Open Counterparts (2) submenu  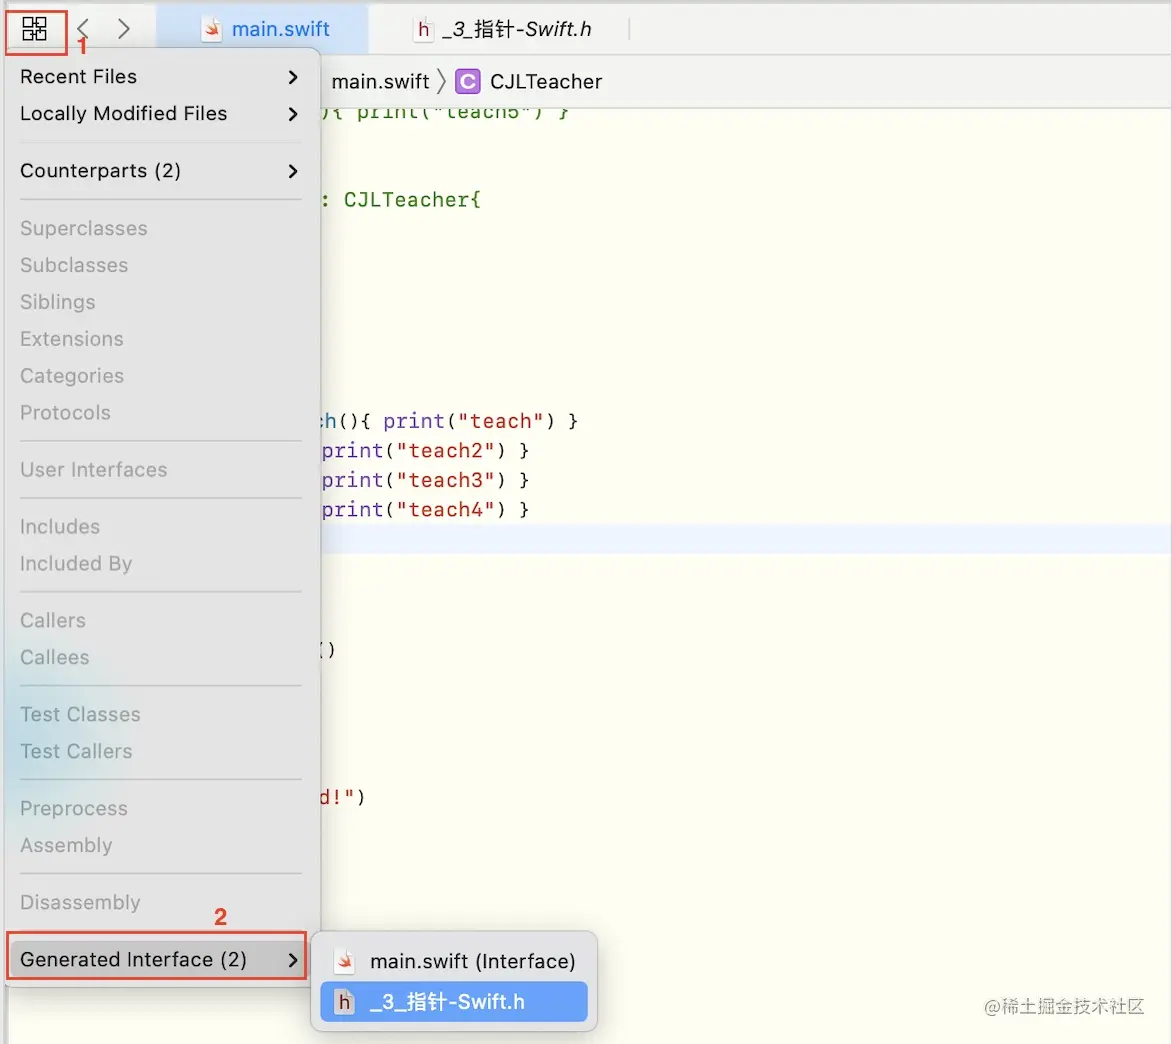click(160, 170)
